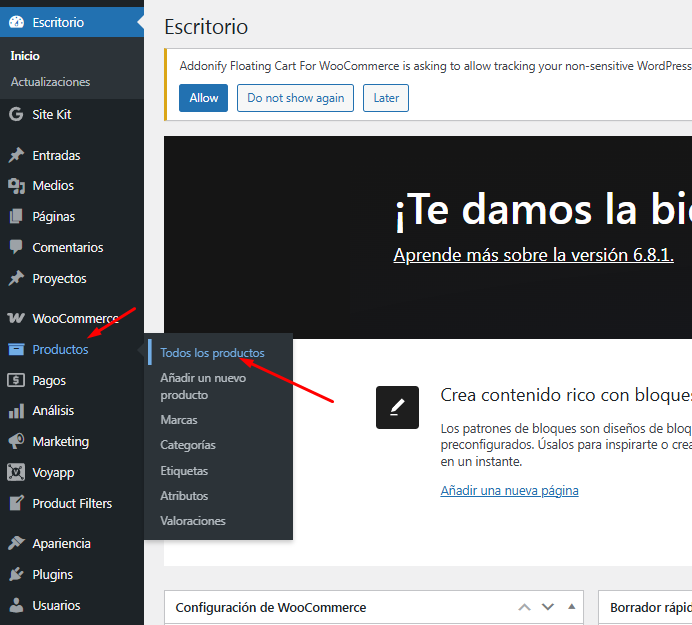Click the Site Kit Google icon
Image resolution: width=692 pixels, height=625 pixels.
pos(16,115)
